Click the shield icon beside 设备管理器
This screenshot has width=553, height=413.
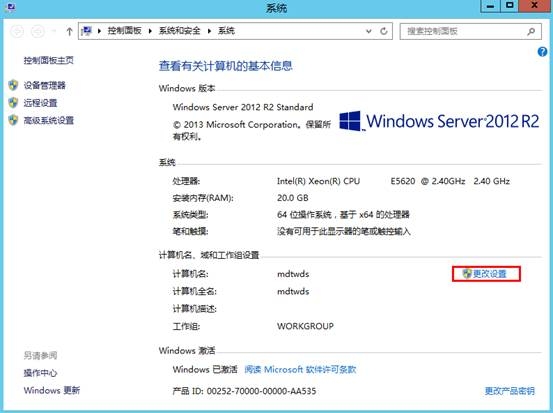click(13, 85)
